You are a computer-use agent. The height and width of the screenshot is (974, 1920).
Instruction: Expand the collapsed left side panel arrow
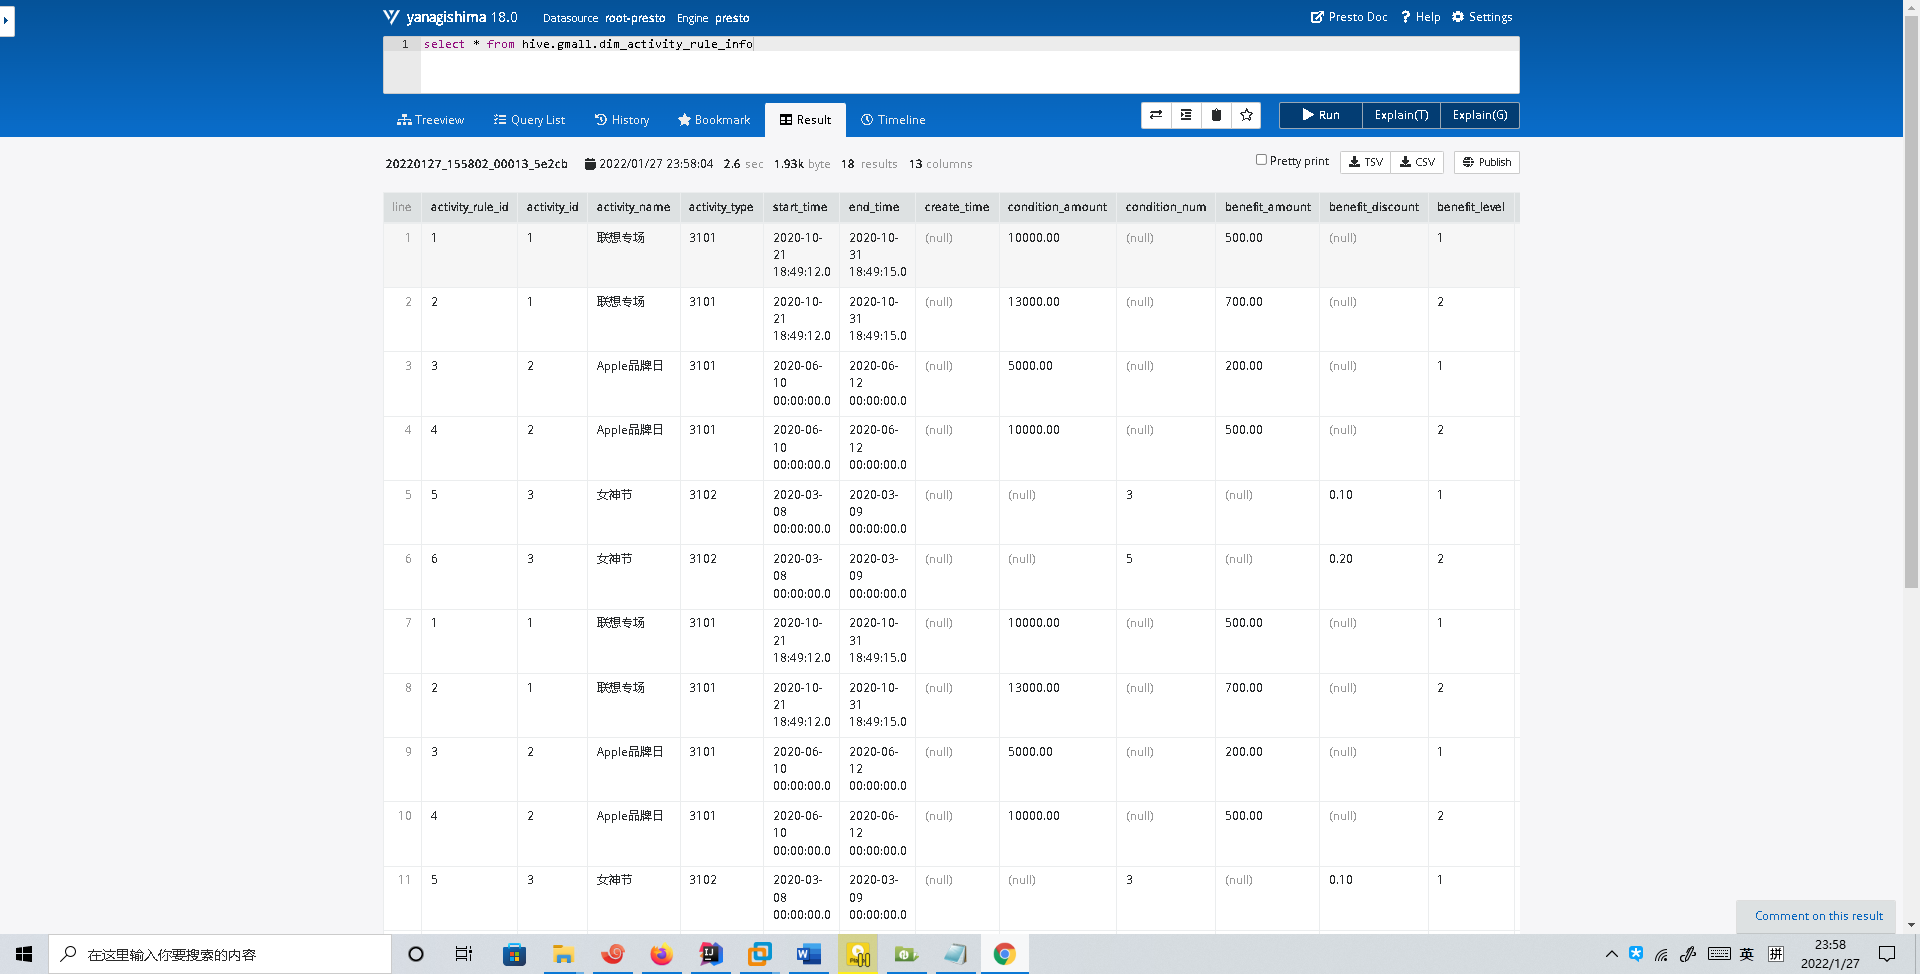point(6,20)
